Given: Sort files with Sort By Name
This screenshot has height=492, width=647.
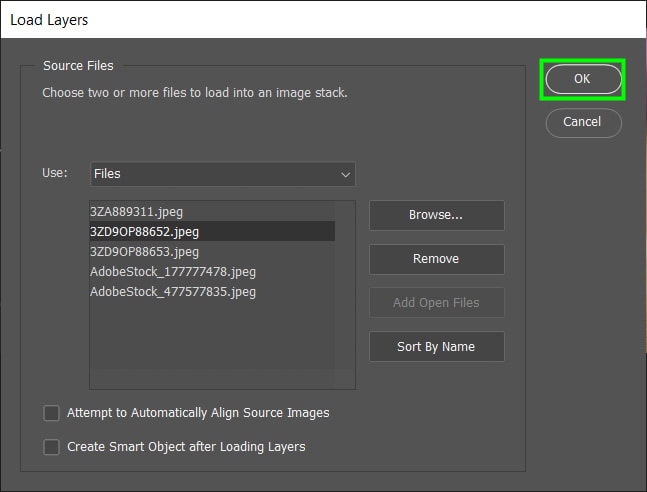Looking at the screenshot, I should [436, 347].
